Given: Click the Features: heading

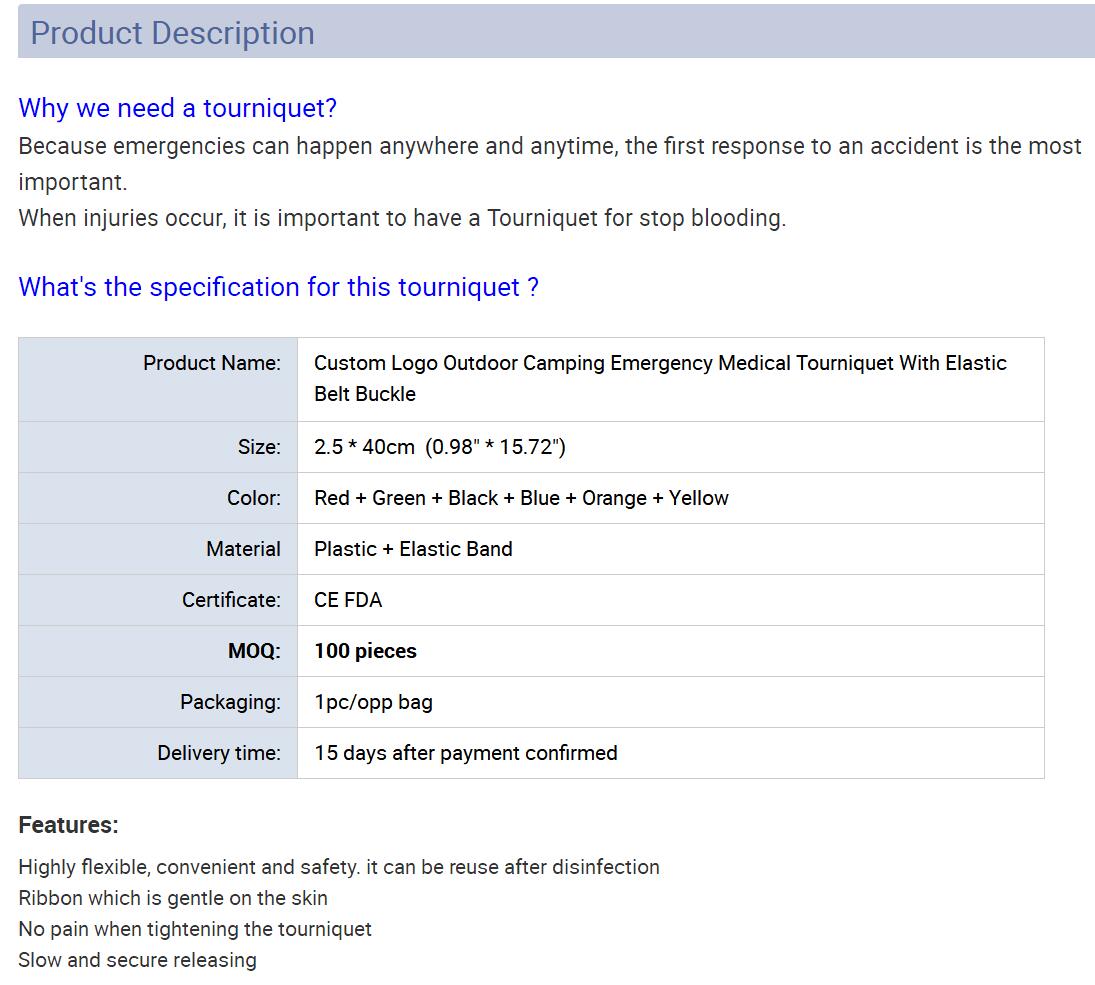Looking at the screenshot, I should (x=68, y=825).
